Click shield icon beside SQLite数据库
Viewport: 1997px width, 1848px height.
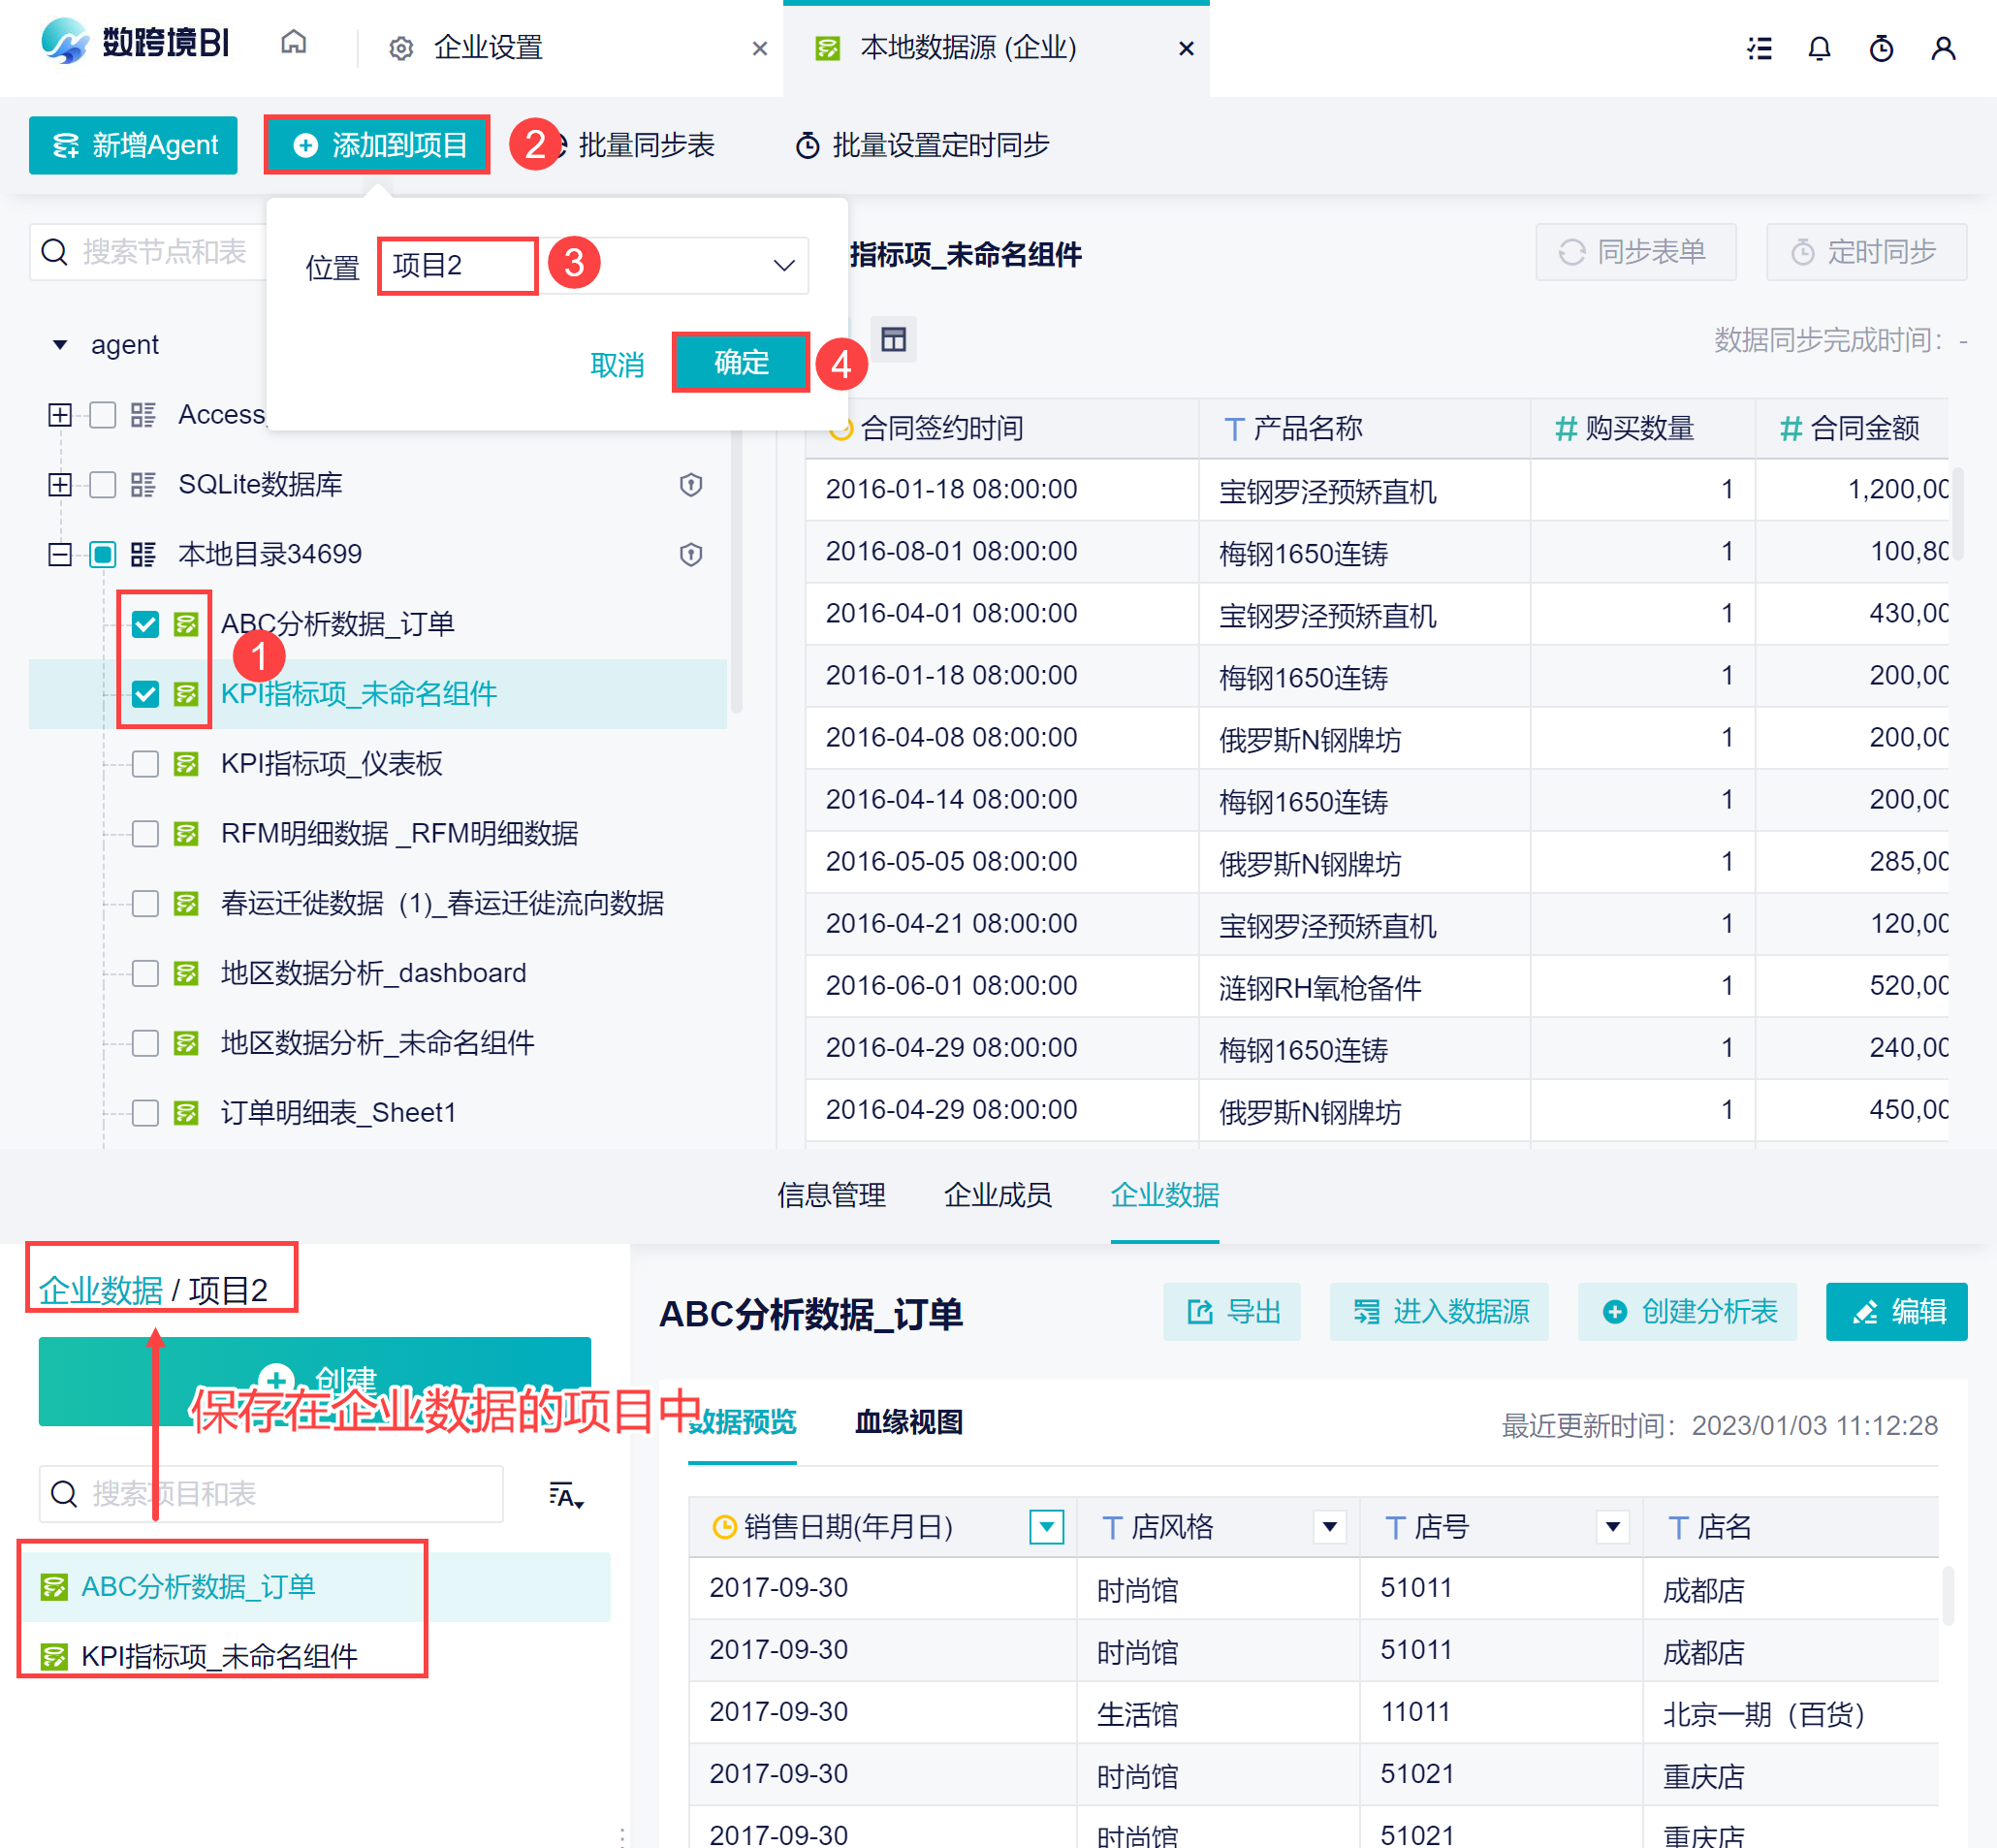pyautogui.click(x=691, y=485)
